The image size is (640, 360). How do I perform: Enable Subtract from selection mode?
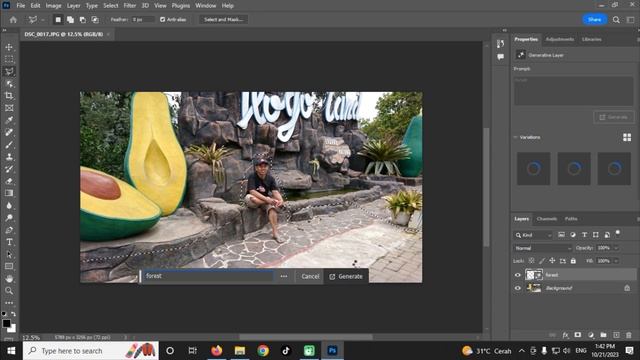(x=82, y=20)
